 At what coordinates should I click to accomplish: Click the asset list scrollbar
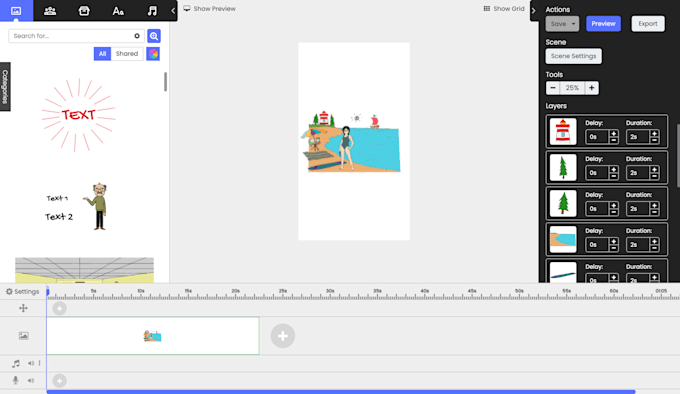point(165,82)
